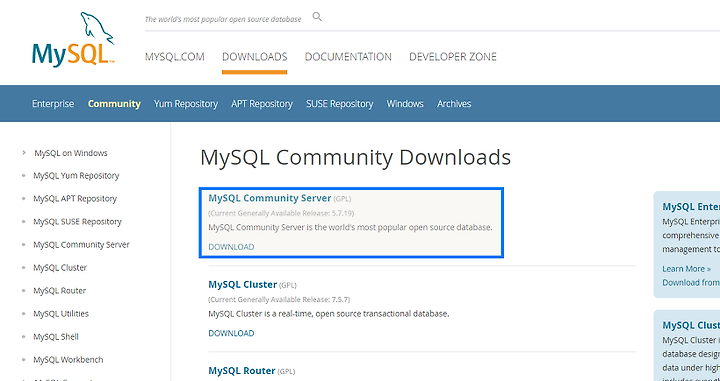Open the APT Repository tab
This screenshot has width=720, height=381.
coord(262,104)
